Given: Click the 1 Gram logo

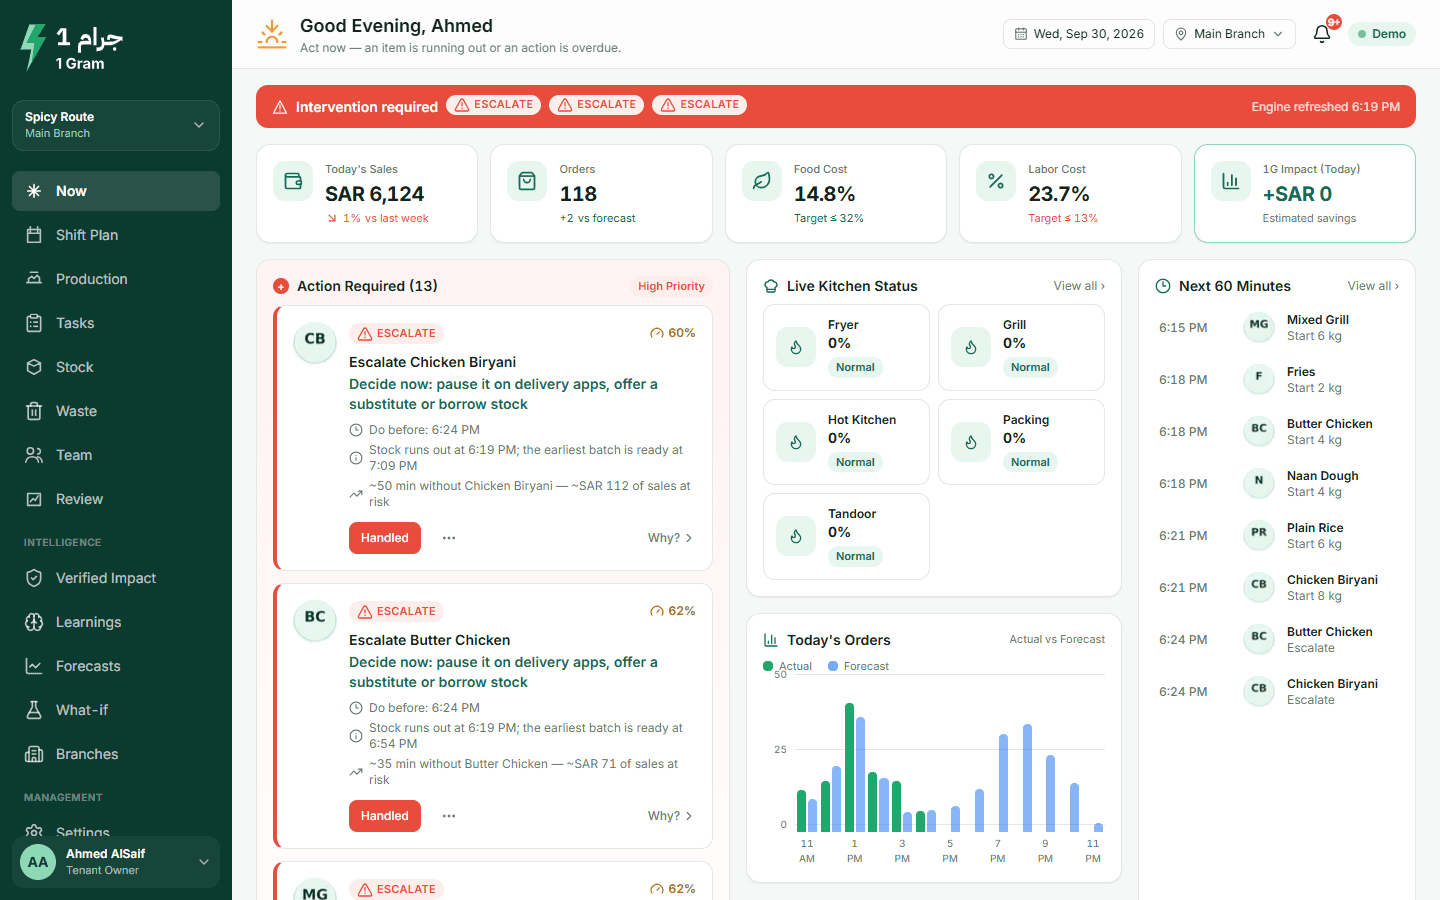Looking at the screenshot, I should click(72, 47).
